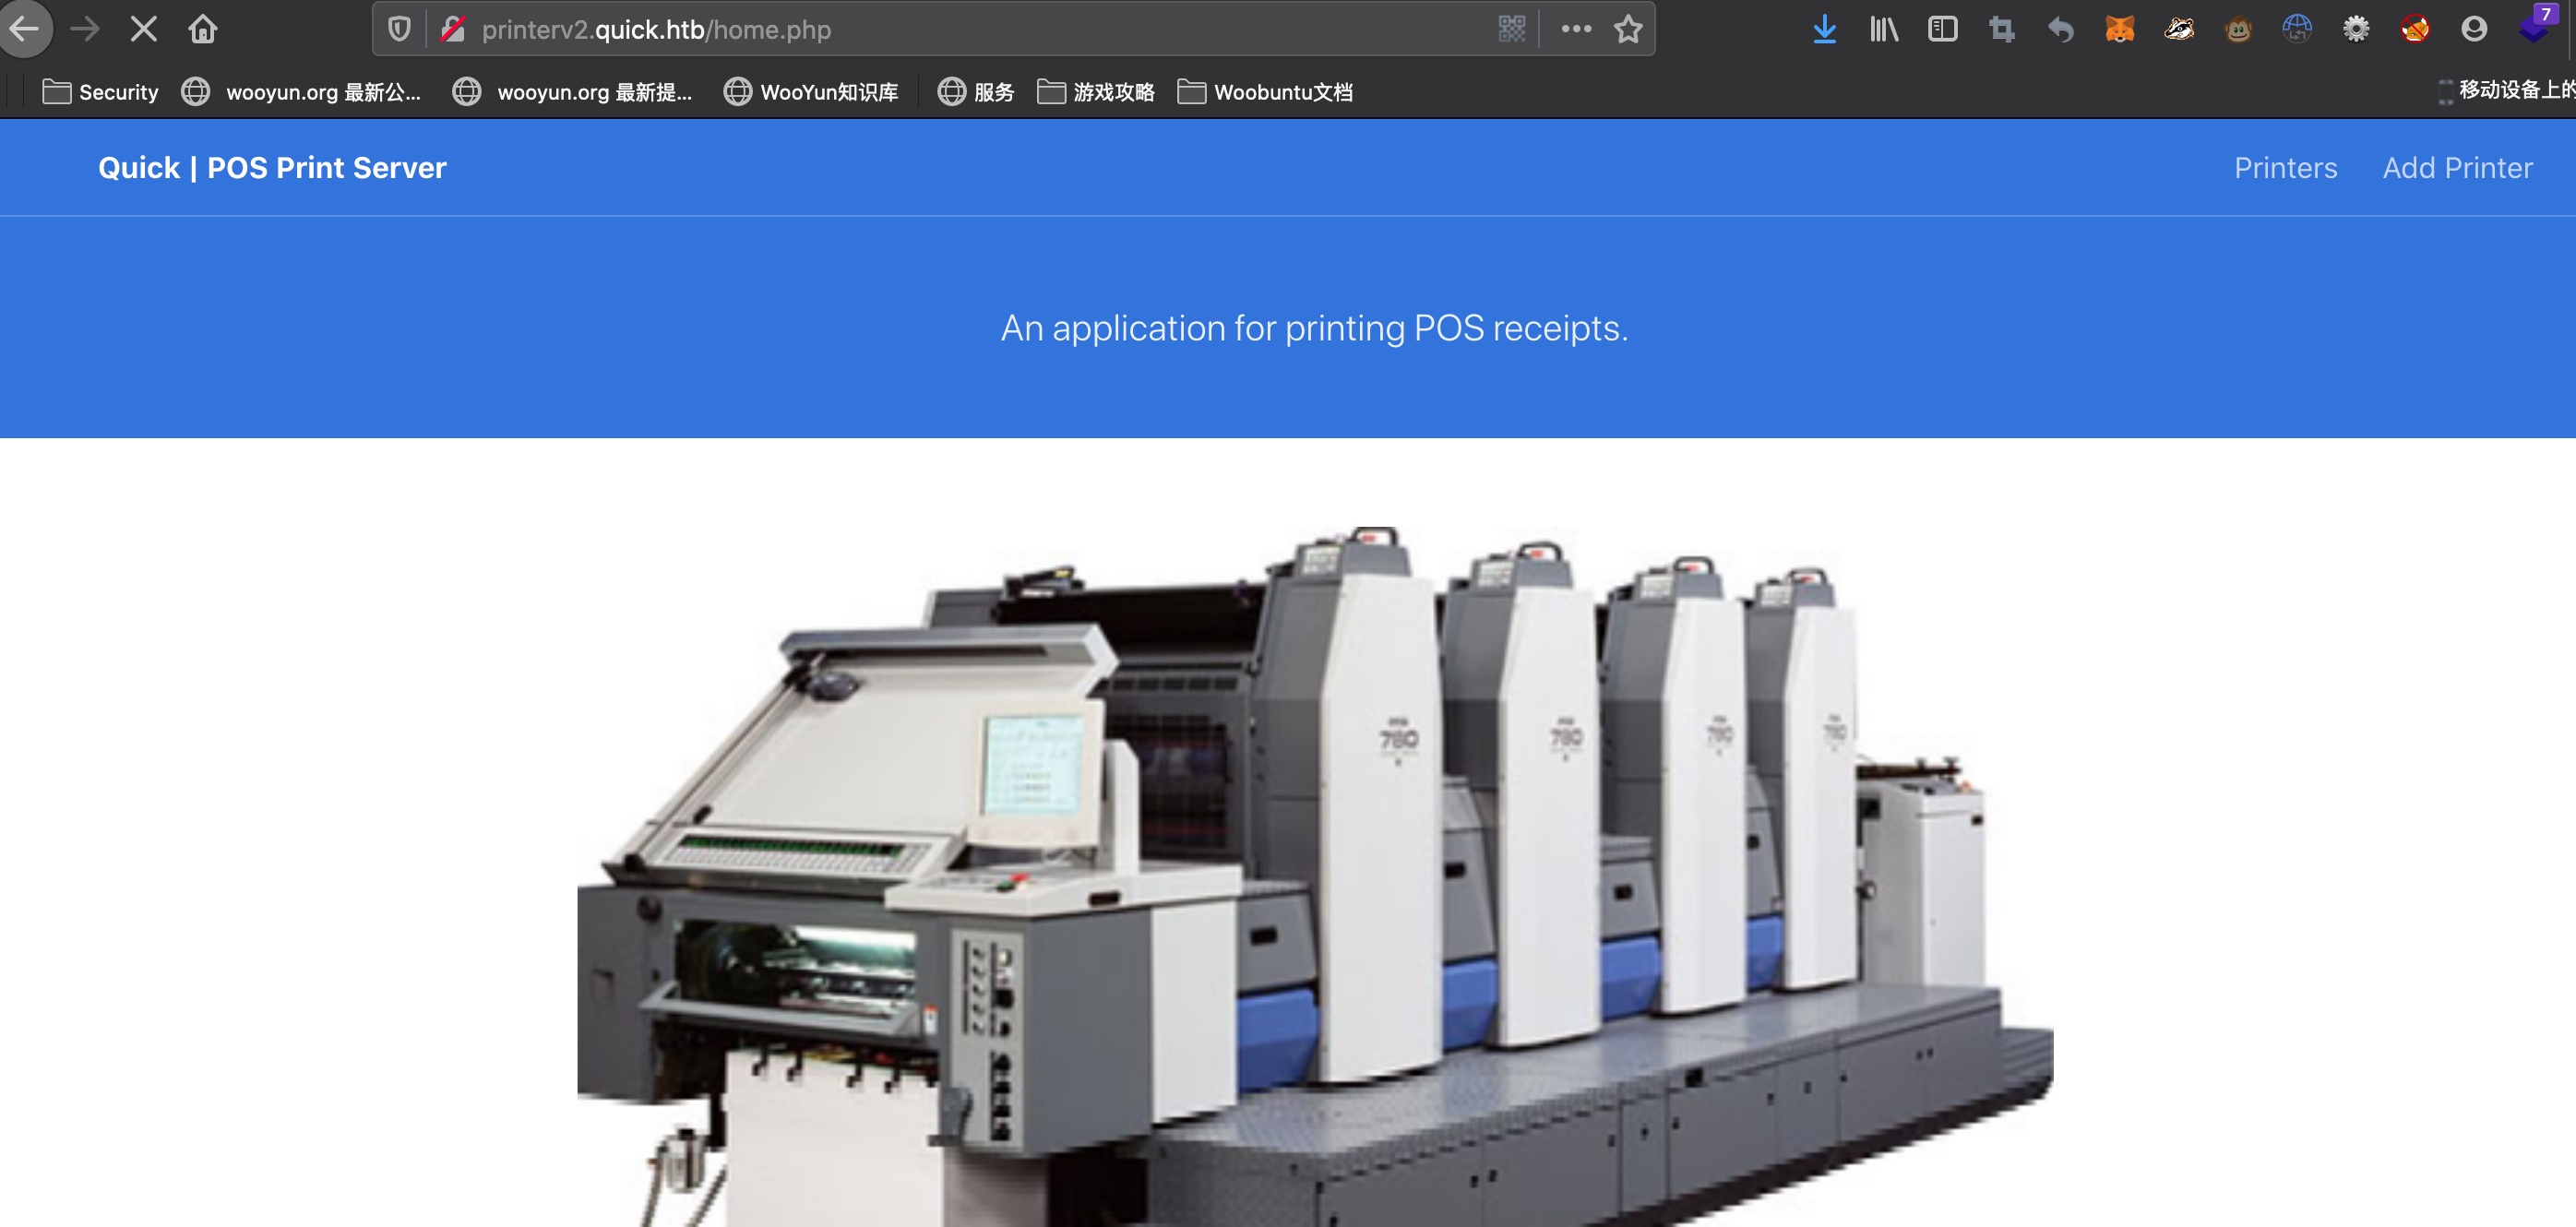Open the Tampermonkey monkey extension
The height and width of the screenshot is (1227, 2576).
coord(2238,29)
